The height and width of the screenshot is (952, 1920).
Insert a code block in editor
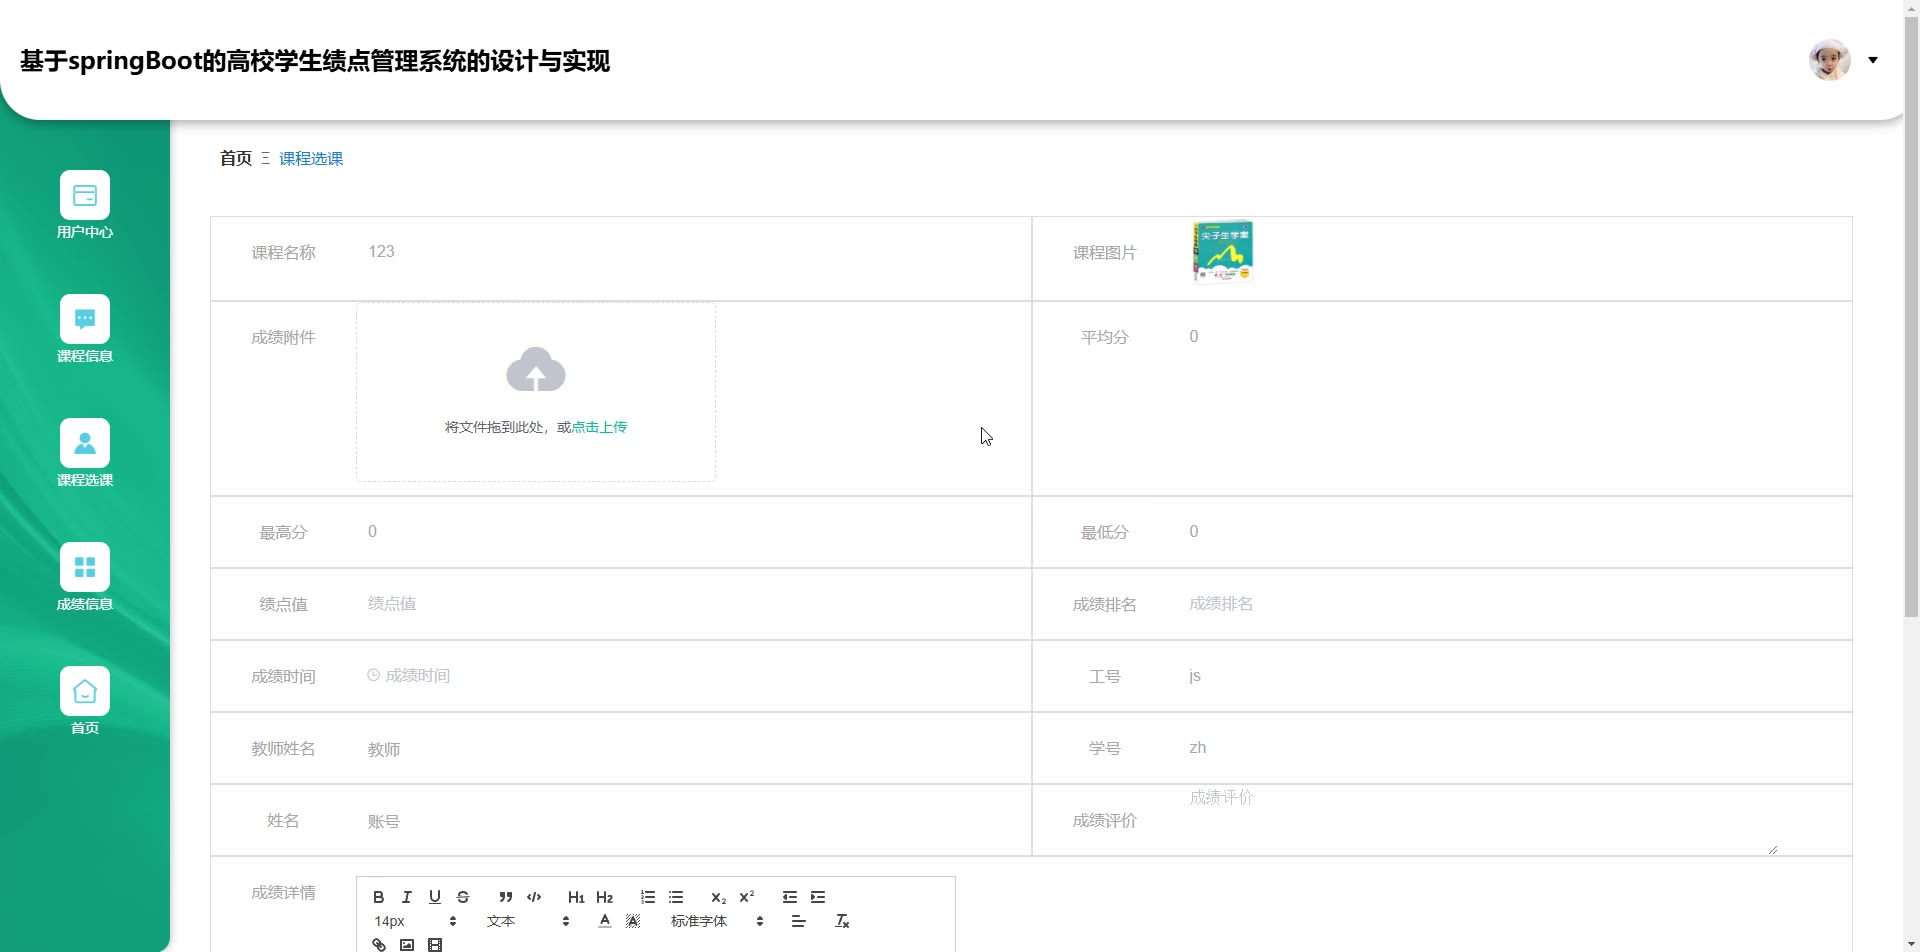(534, 897)
